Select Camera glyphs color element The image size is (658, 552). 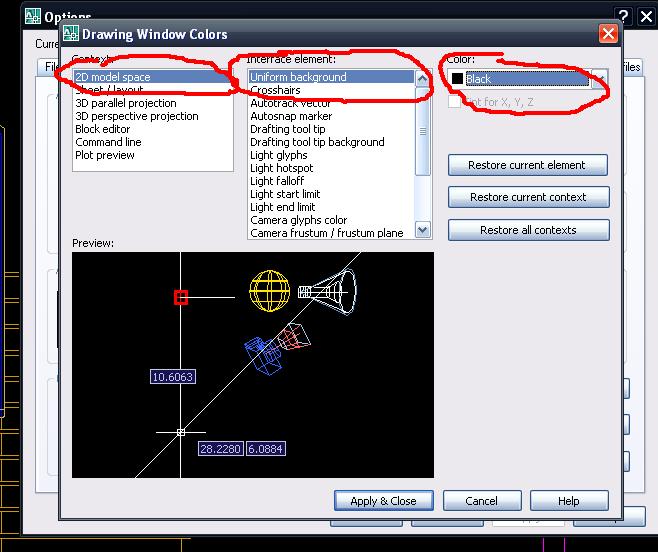331,220
